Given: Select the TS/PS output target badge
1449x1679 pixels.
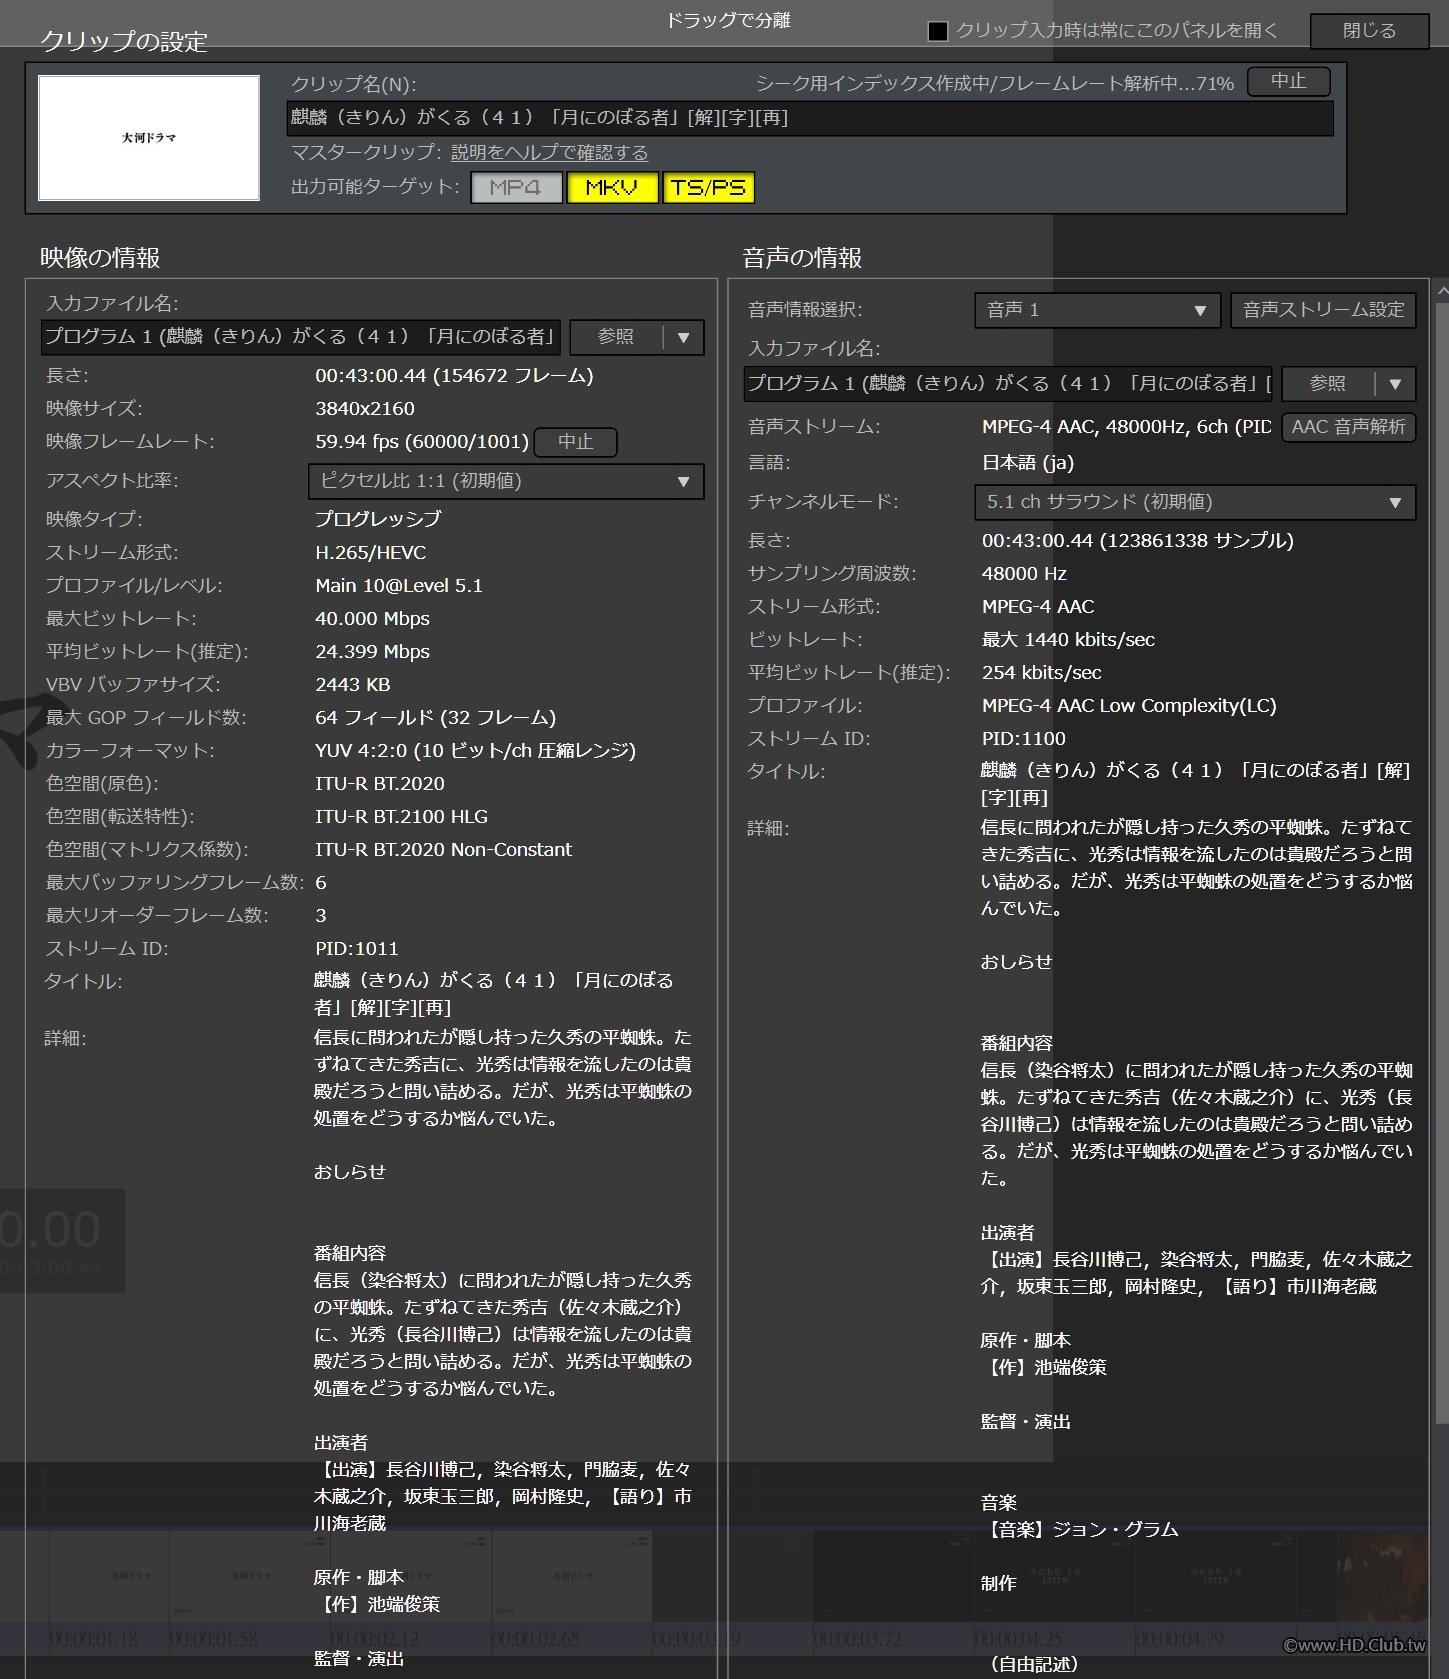Looking at the screenshot, I should pyautogui.click(x=708, y=187).
